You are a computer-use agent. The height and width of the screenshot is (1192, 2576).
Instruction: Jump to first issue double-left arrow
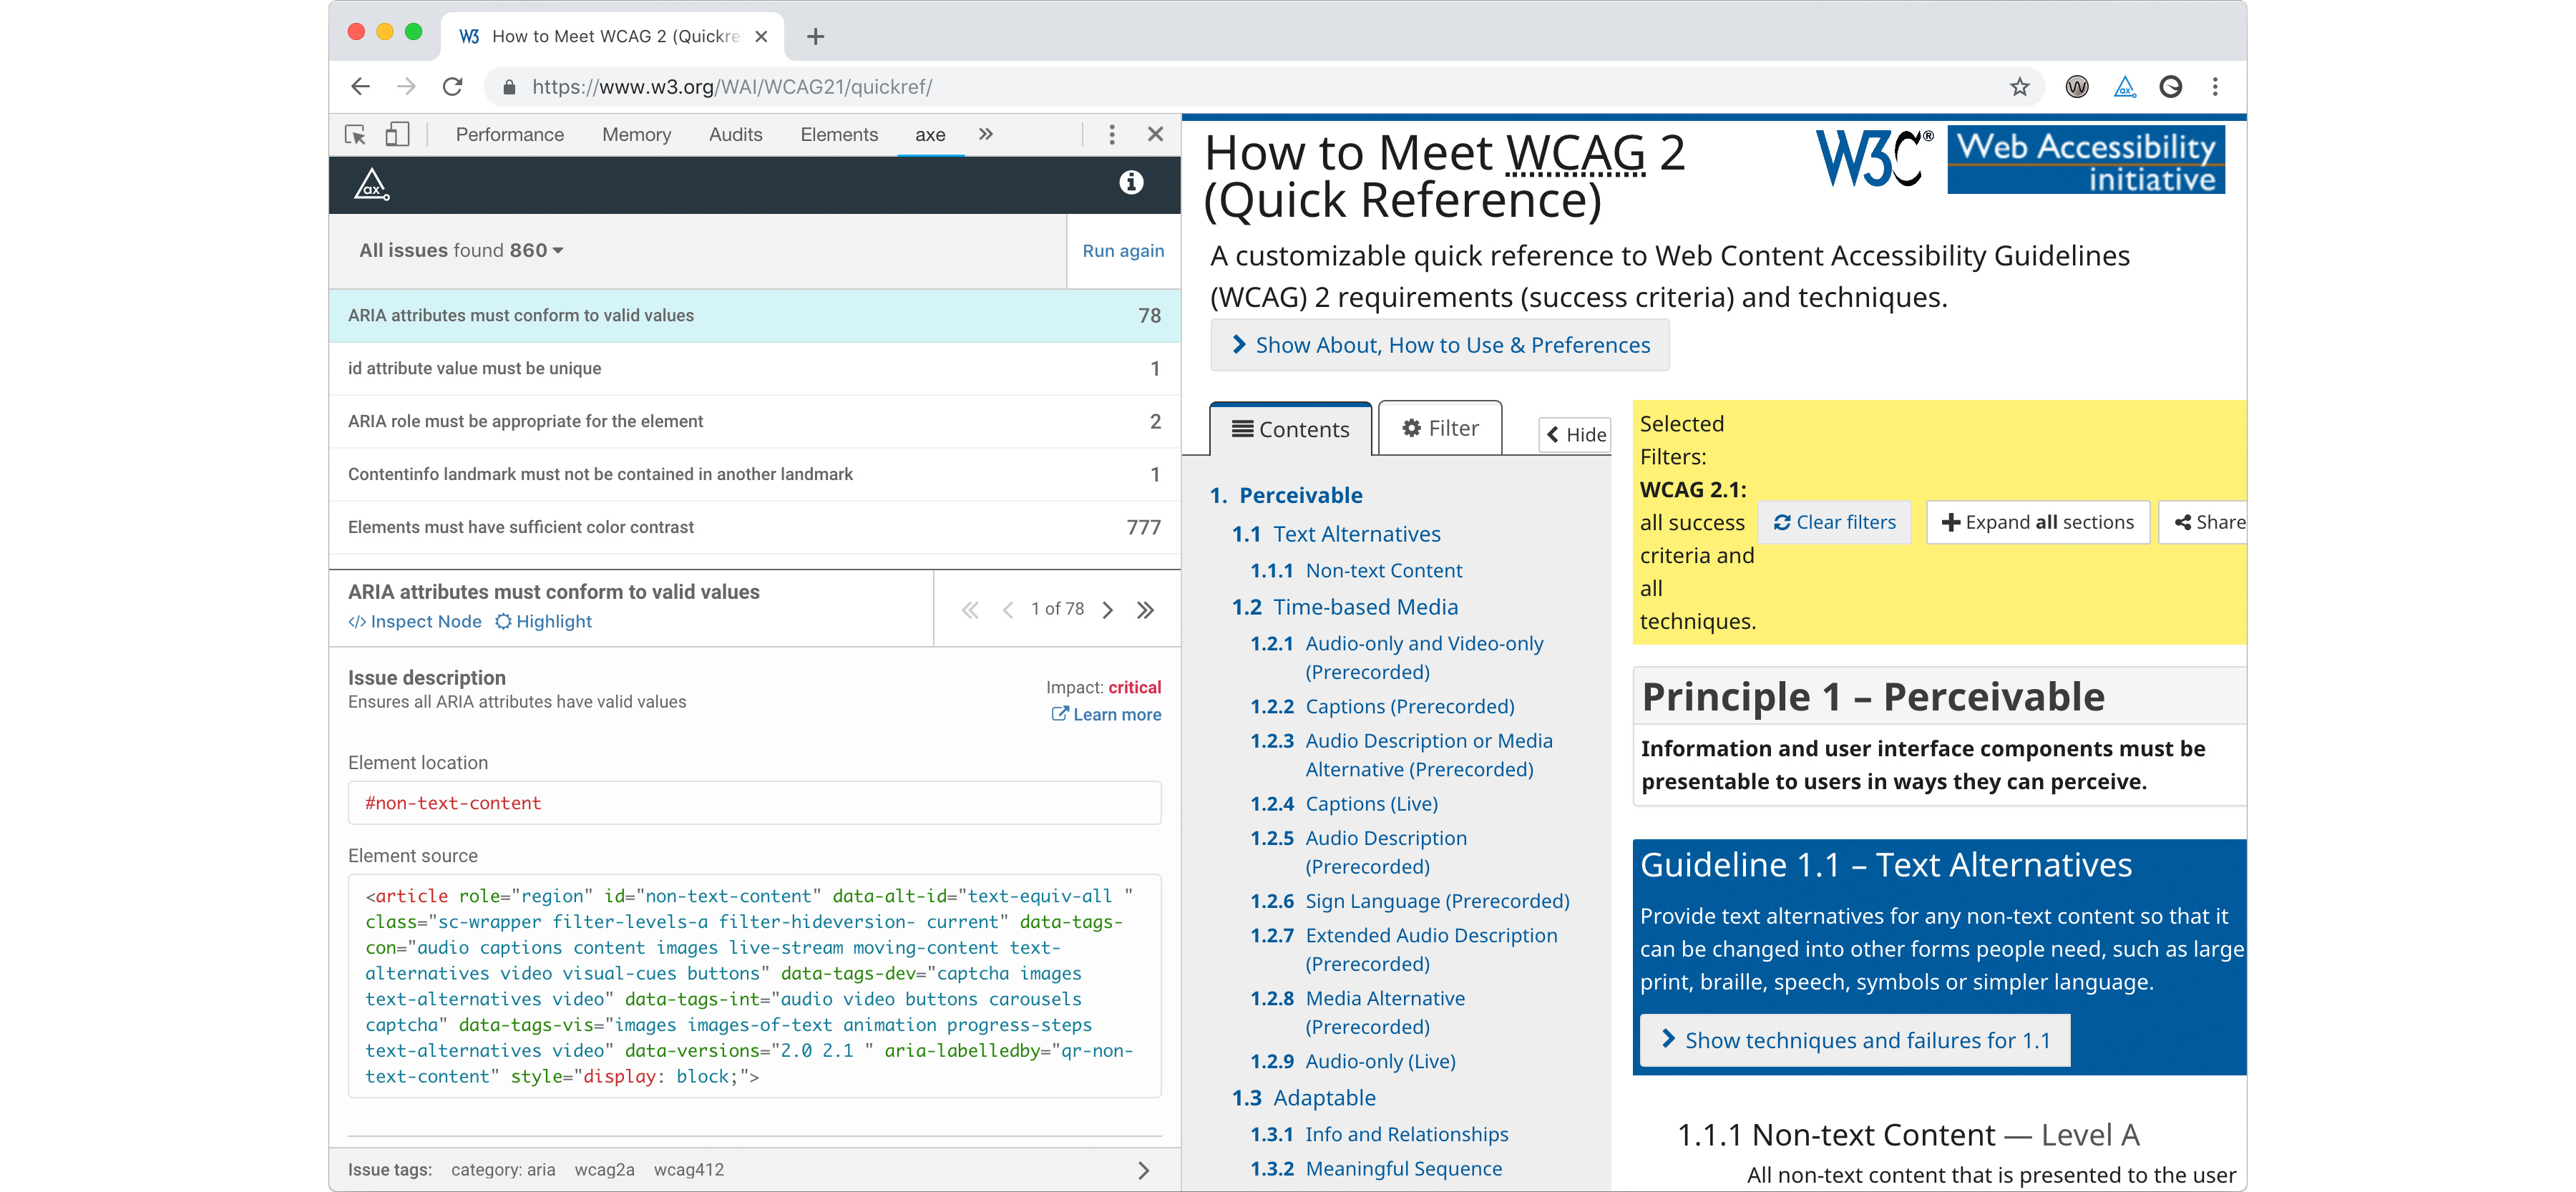point(970,610)
